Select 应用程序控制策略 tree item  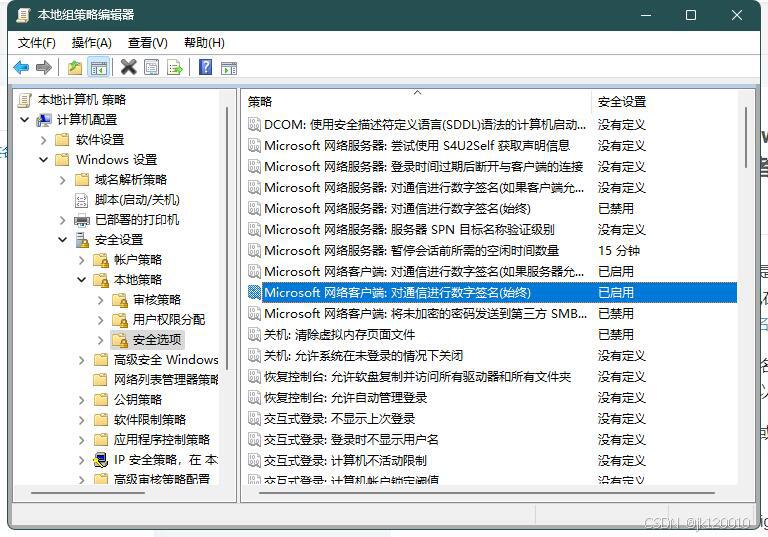[162, 439]
